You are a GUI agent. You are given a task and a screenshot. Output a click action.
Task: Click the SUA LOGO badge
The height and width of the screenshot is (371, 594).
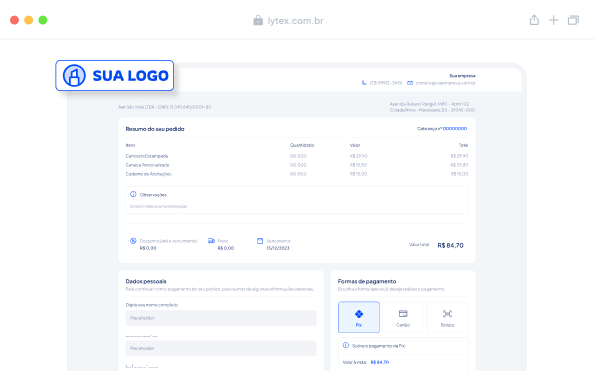[x=115, y=75]
